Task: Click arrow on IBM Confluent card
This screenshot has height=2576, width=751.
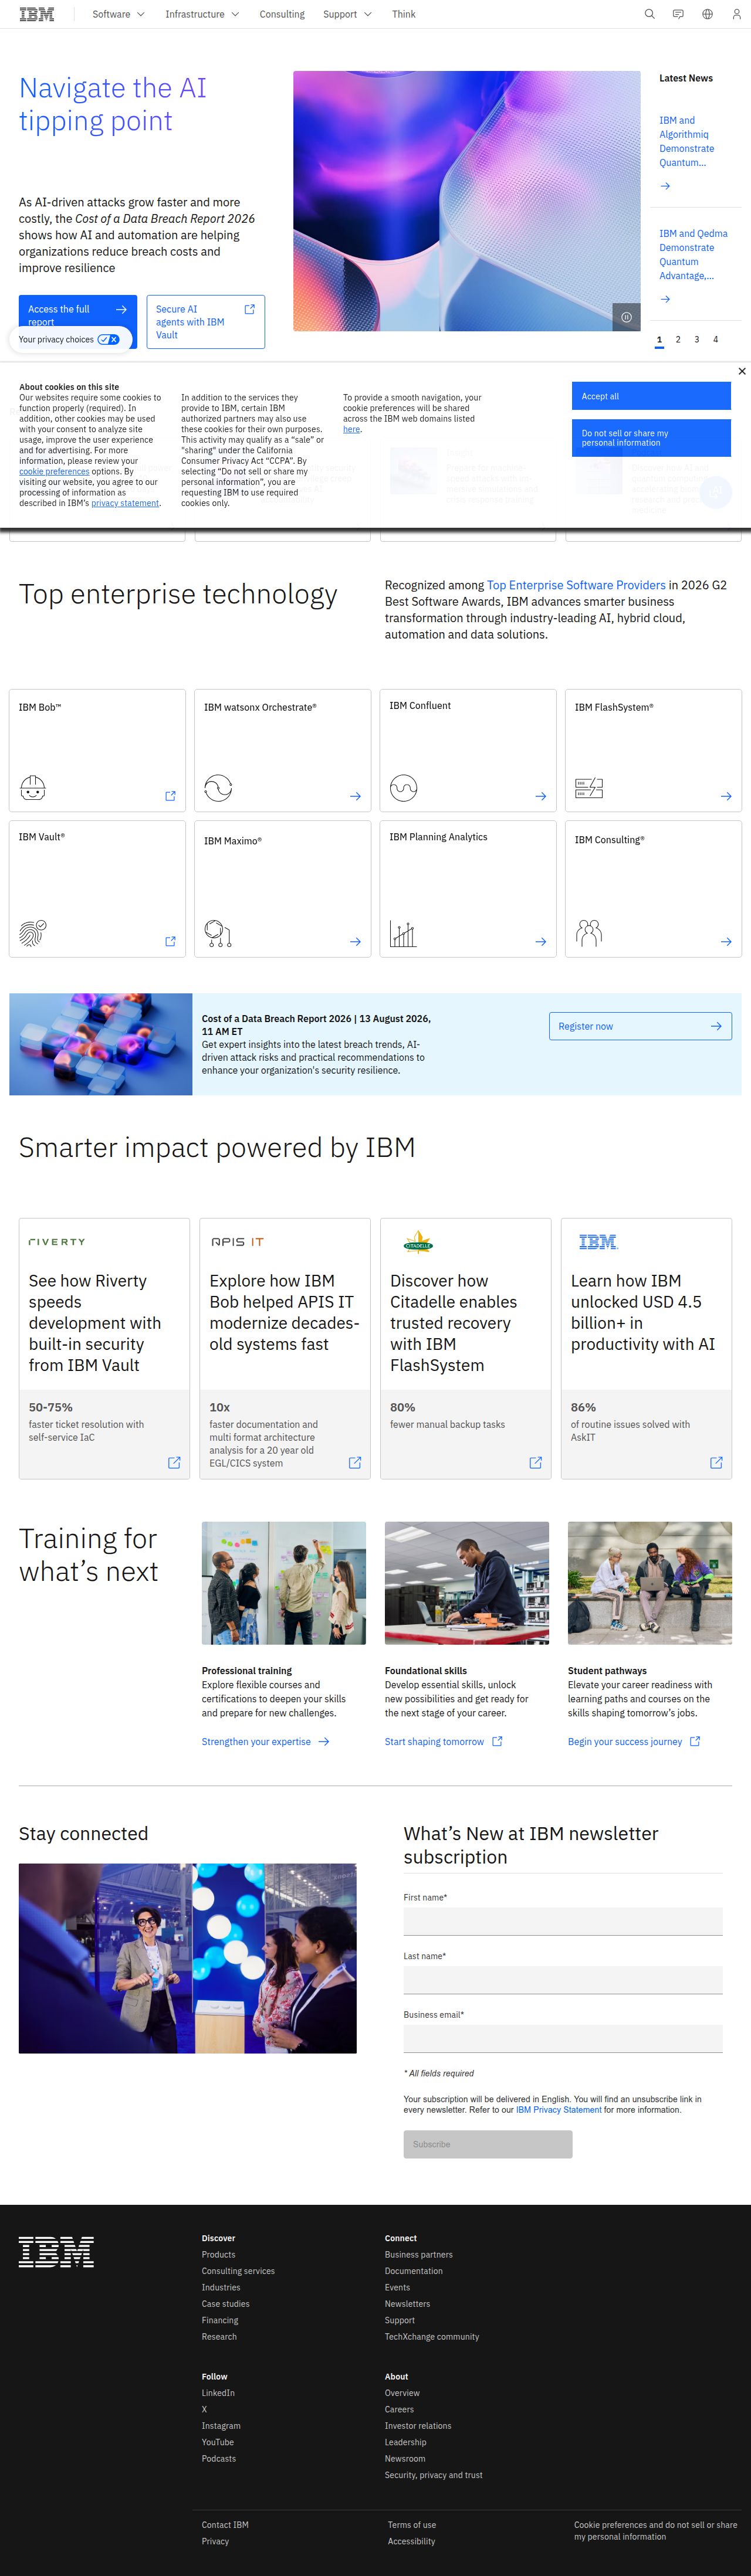Action: (x=540, y=796)
